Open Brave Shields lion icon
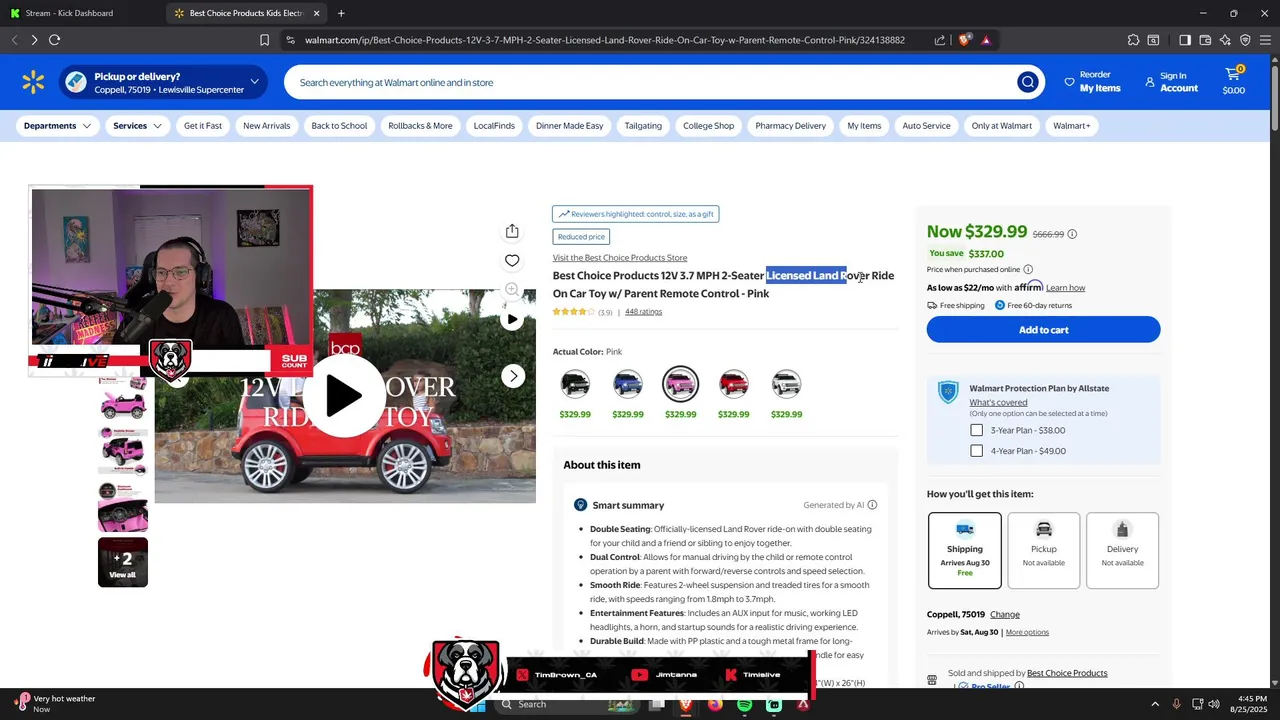The image size is (1280, 720). click(x=964, y=40)
